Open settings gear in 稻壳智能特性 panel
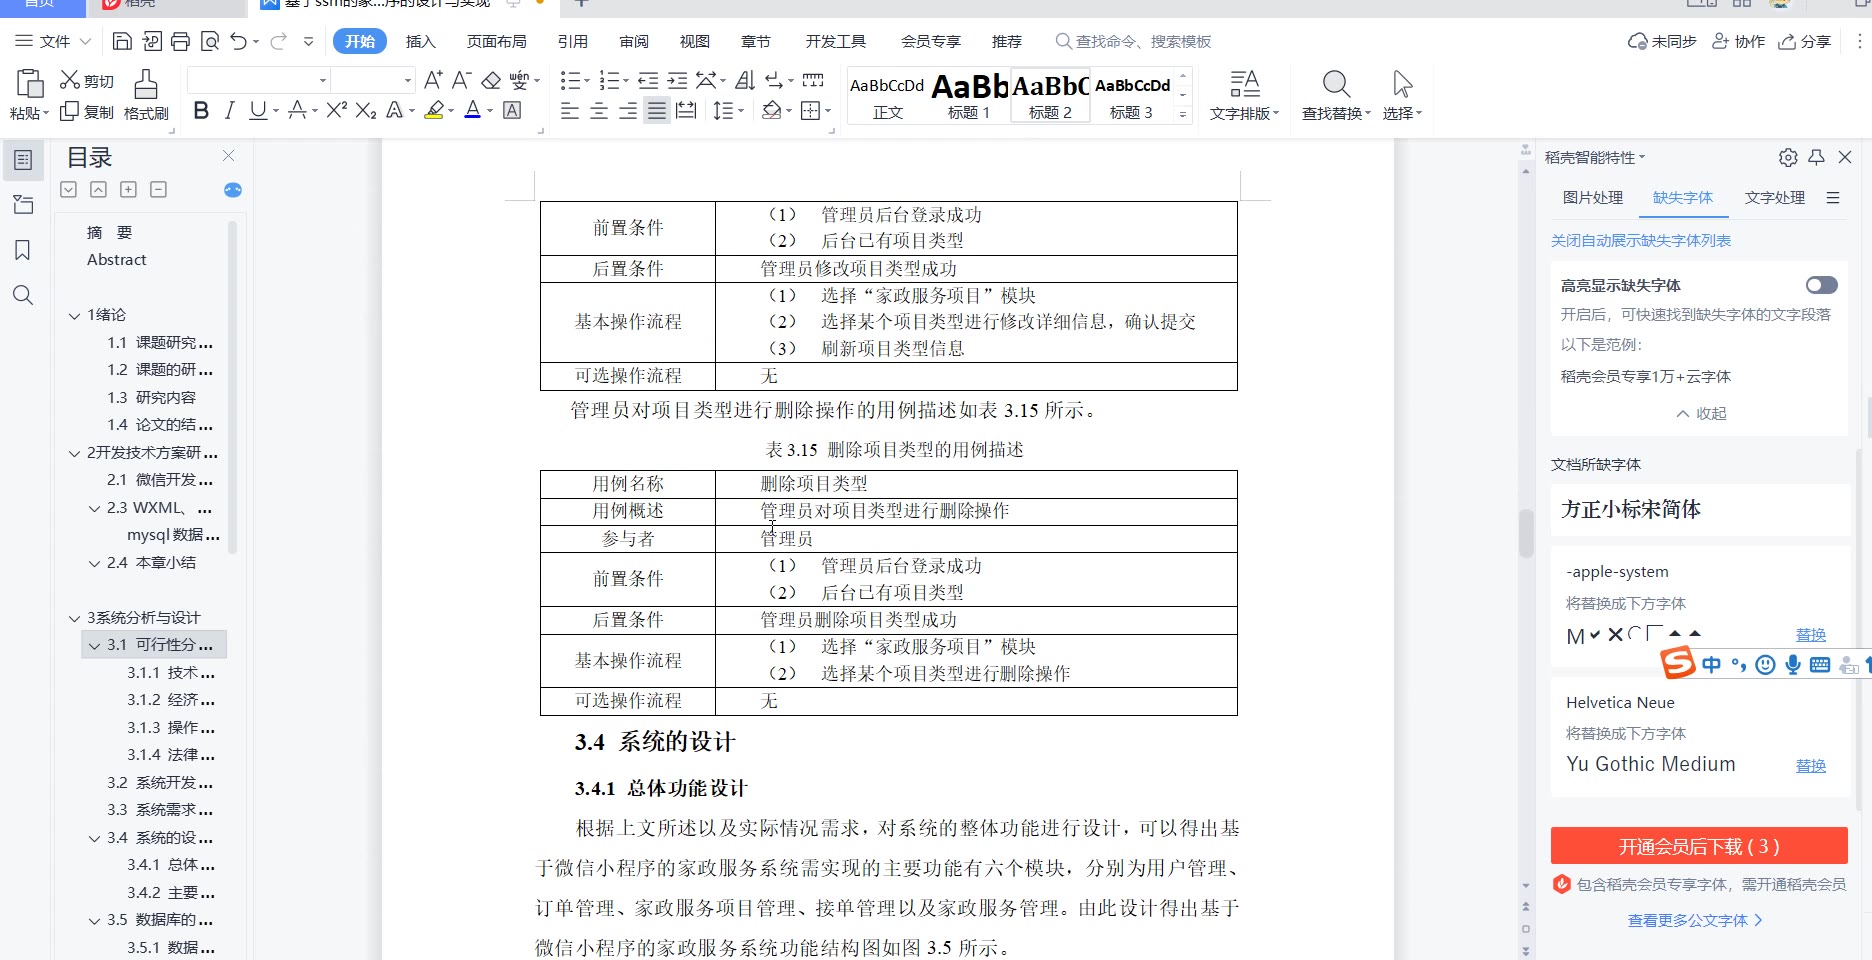The height and width of the screenshot is (960, 1872). coord(1788,157)
